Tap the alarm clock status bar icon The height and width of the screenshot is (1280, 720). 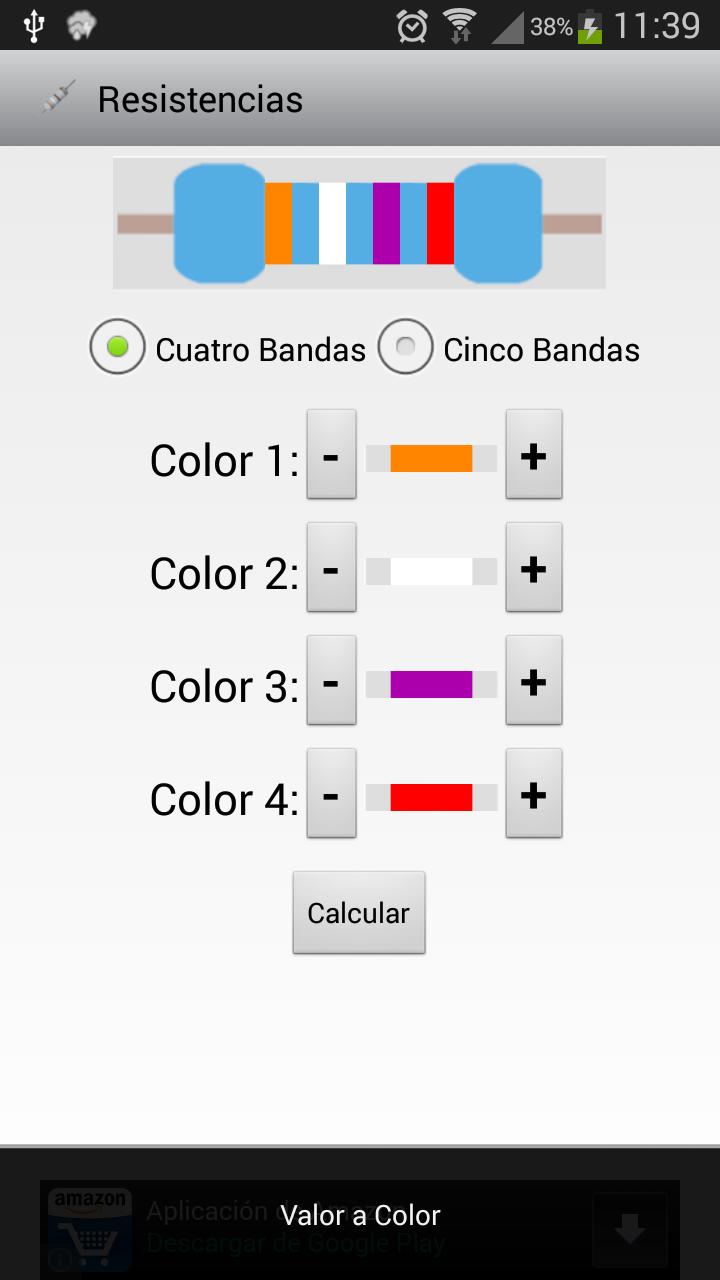(x=411, y=26)
